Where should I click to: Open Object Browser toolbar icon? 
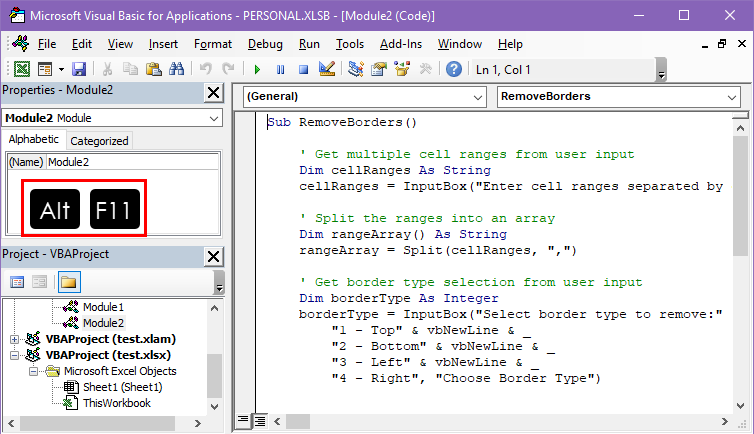(402, 69)
